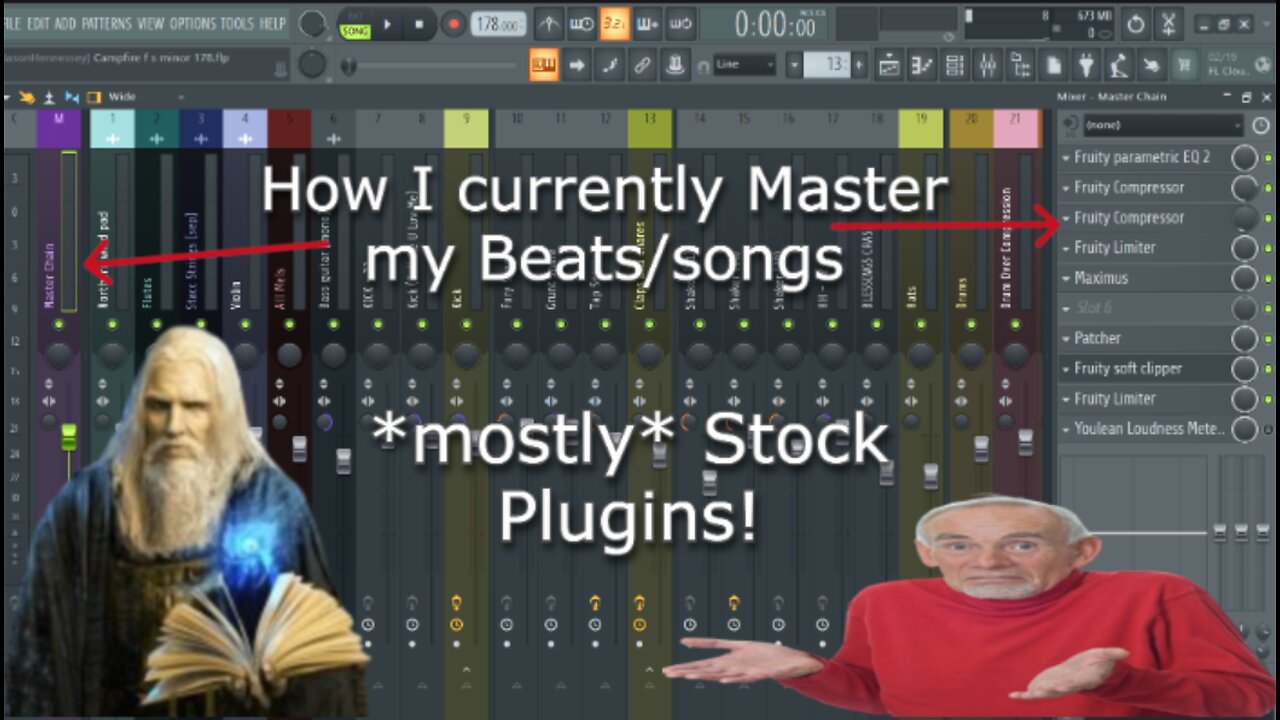Click the auto-scroll arrow icon
1280x720 pixels.
[577, 66]
